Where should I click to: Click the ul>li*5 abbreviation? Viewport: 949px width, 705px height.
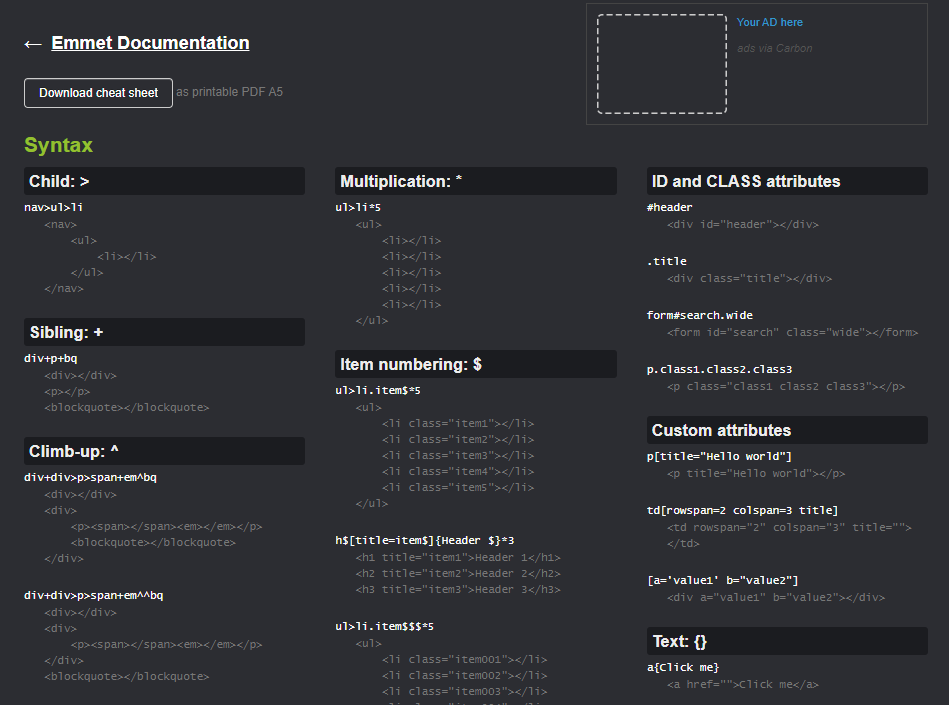point(358,208)
